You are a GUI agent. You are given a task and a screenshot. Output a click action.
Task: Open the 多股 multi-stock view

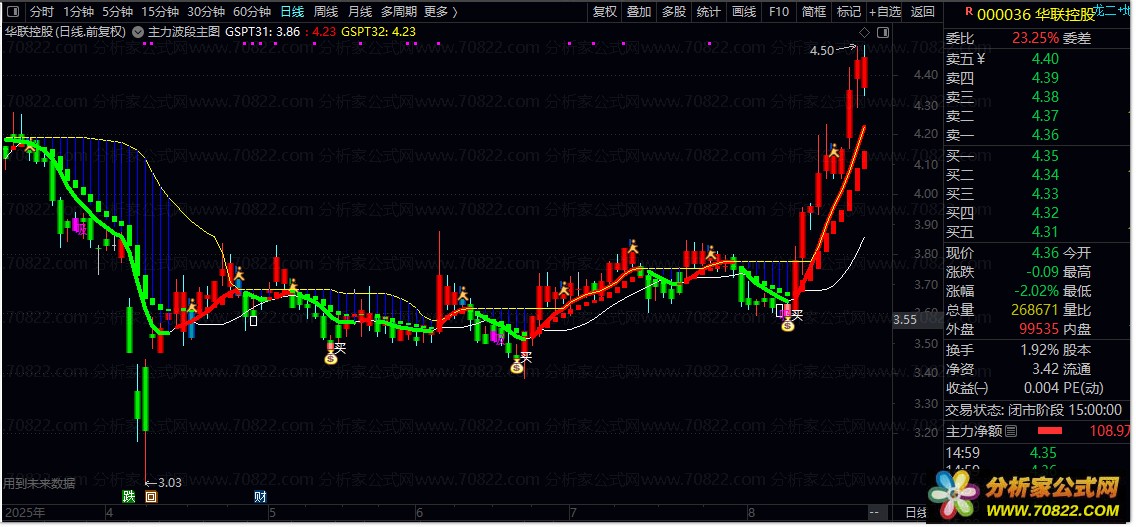(674, 12)
